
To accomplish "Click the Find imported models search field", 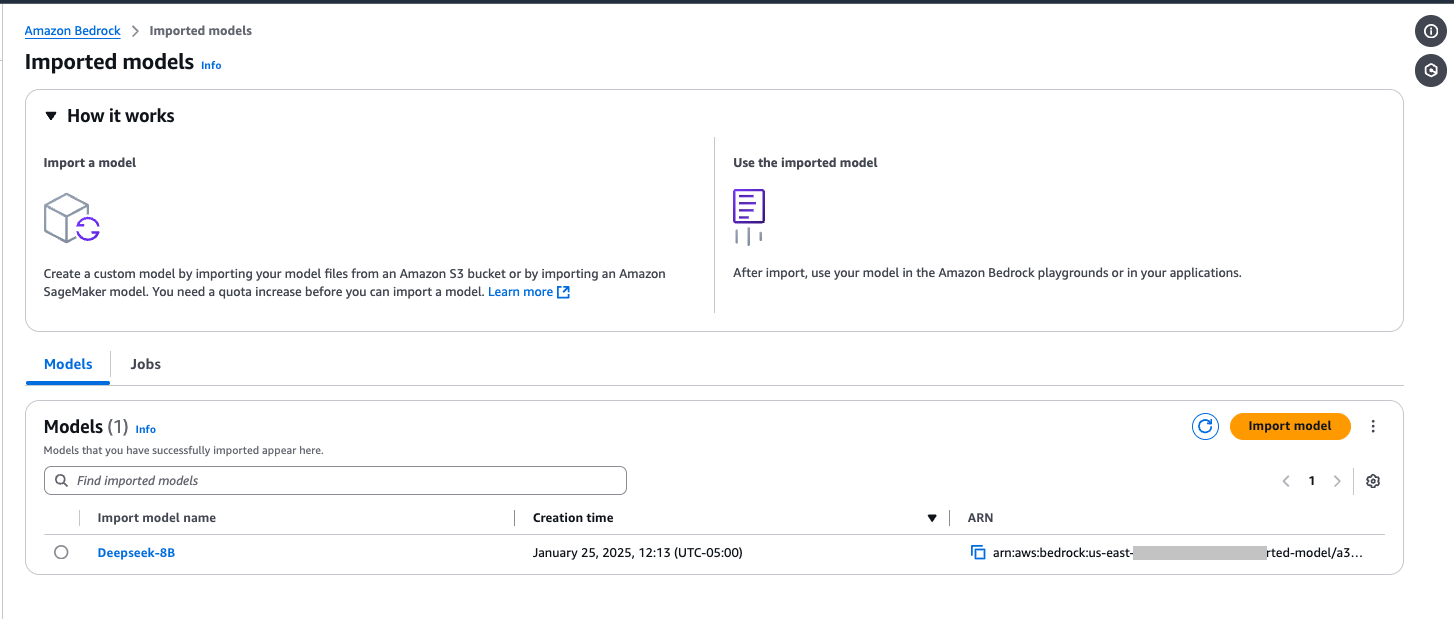I will (335, 481).
